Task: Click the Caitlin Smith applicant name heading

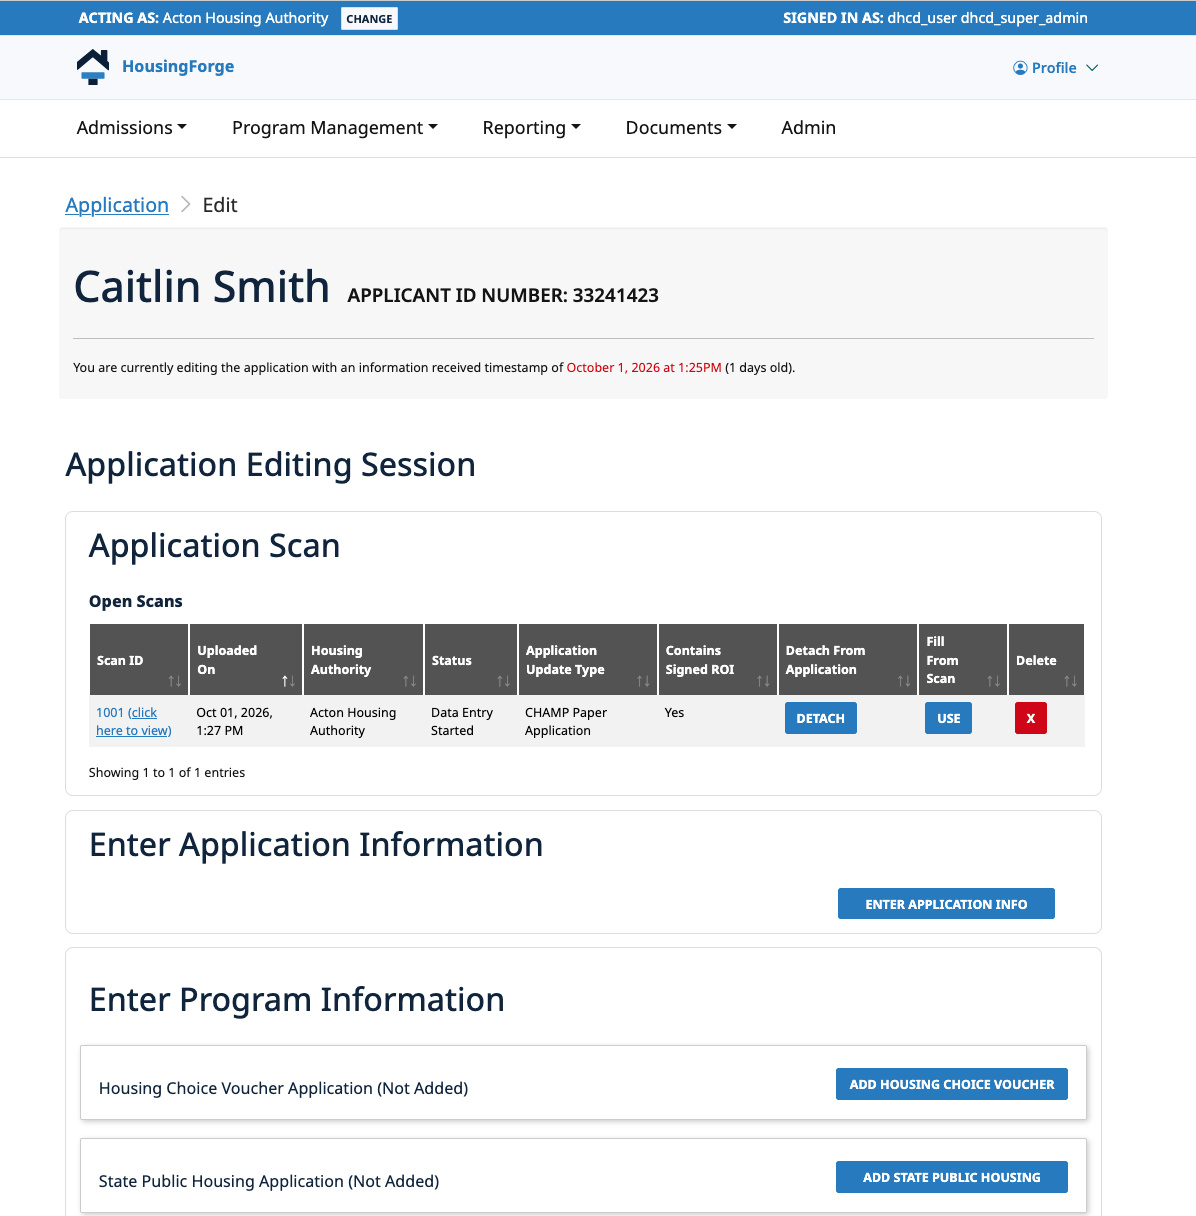Action: (202, 287)
